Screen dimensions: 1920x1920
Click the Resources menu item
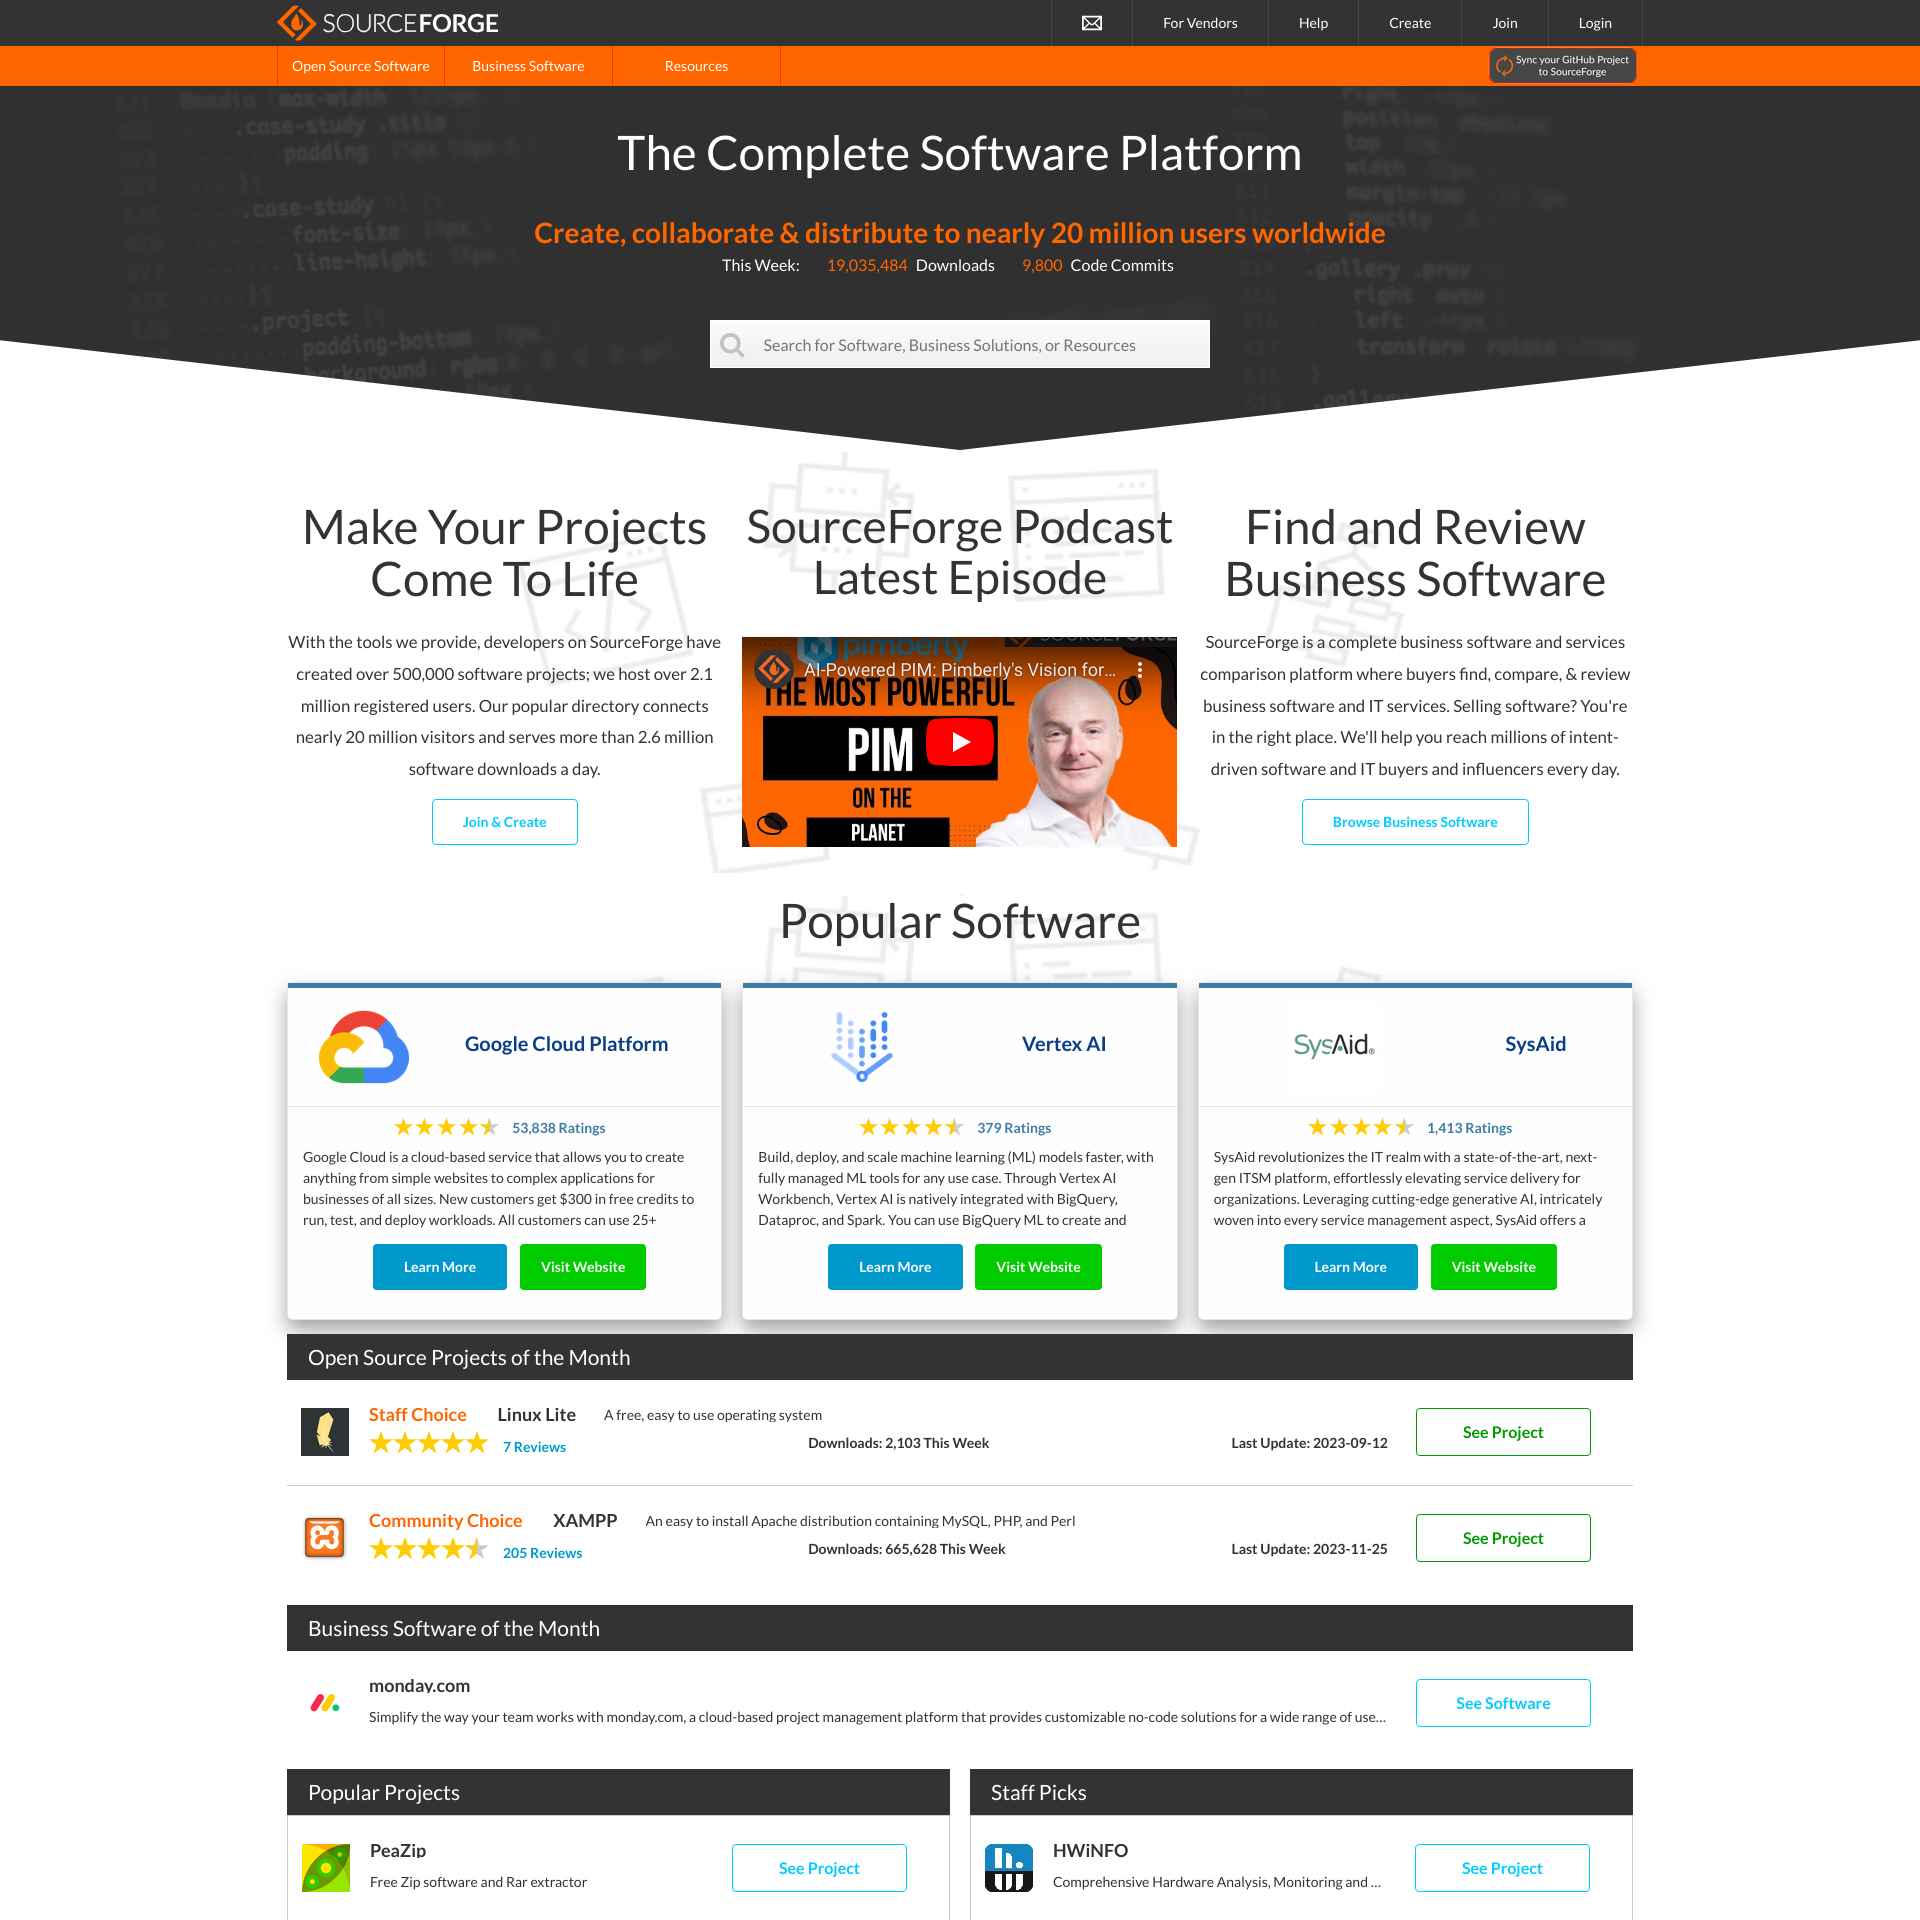[696, 65]
